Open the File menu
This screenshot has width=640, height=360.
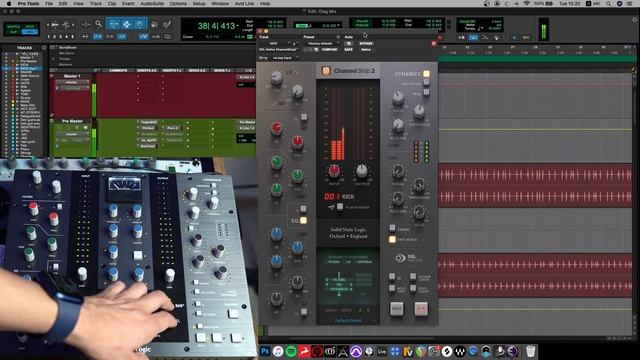coord(49,3)
